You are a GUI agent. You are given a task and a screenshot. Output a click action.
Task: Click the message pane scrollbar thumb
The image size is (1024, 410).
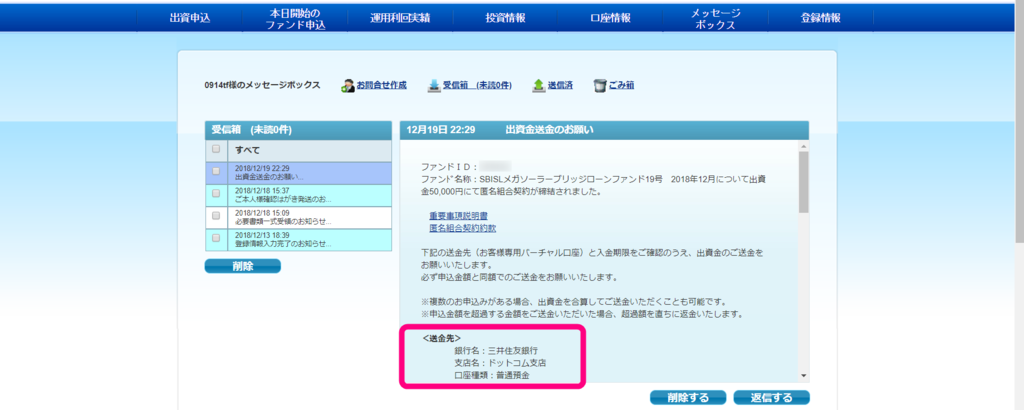tap(803, 182)
